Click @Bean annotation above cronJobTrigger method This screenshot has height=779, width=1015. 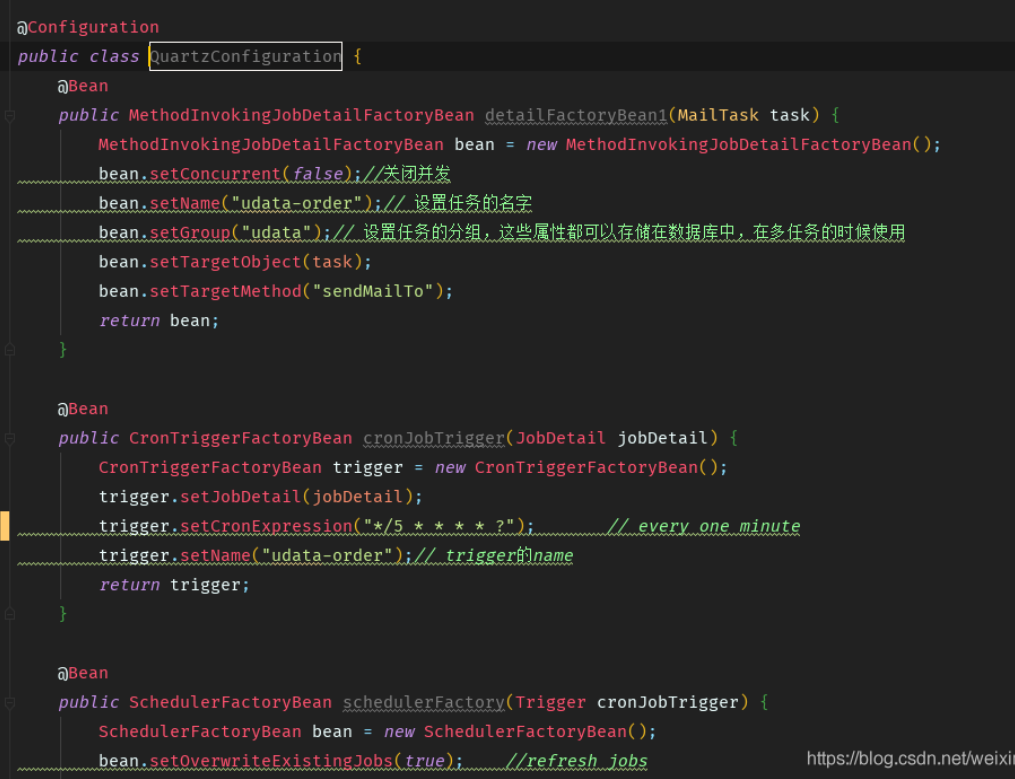83,409
